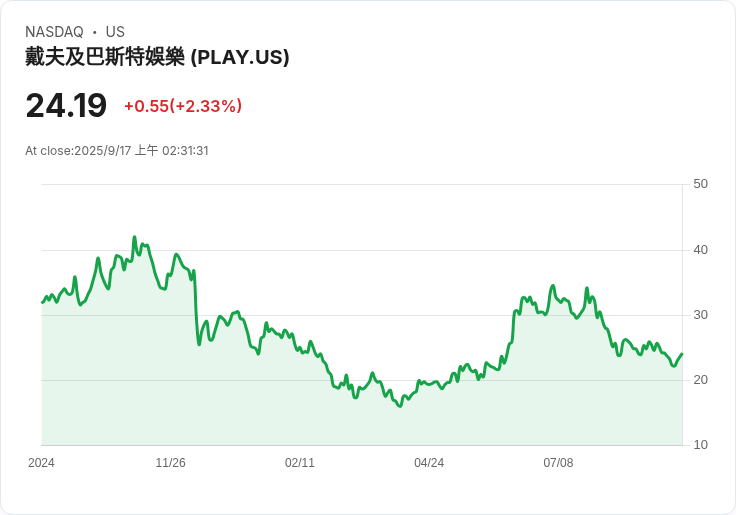Image resolution: width=736 pixels, height=515 pixels.
Task: Click the chart's lowest trough near 16
Action: click(x=400, y=406)
